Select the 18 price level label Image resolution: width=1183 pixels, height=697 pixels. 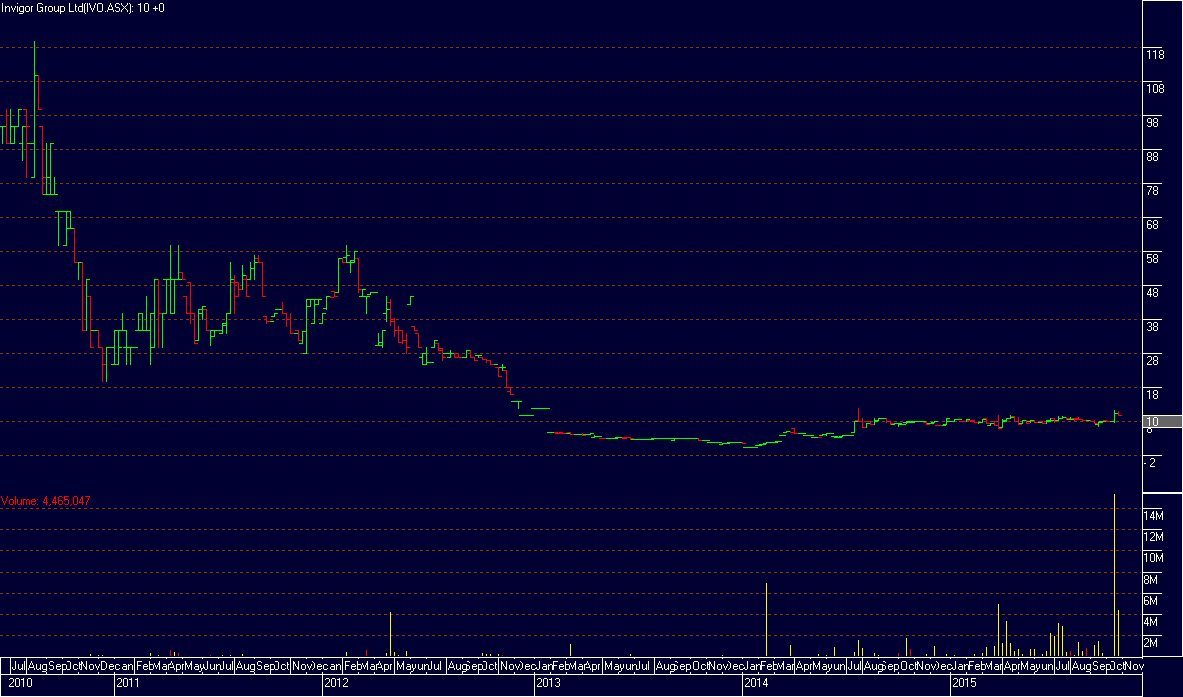tap(1152, 395)
